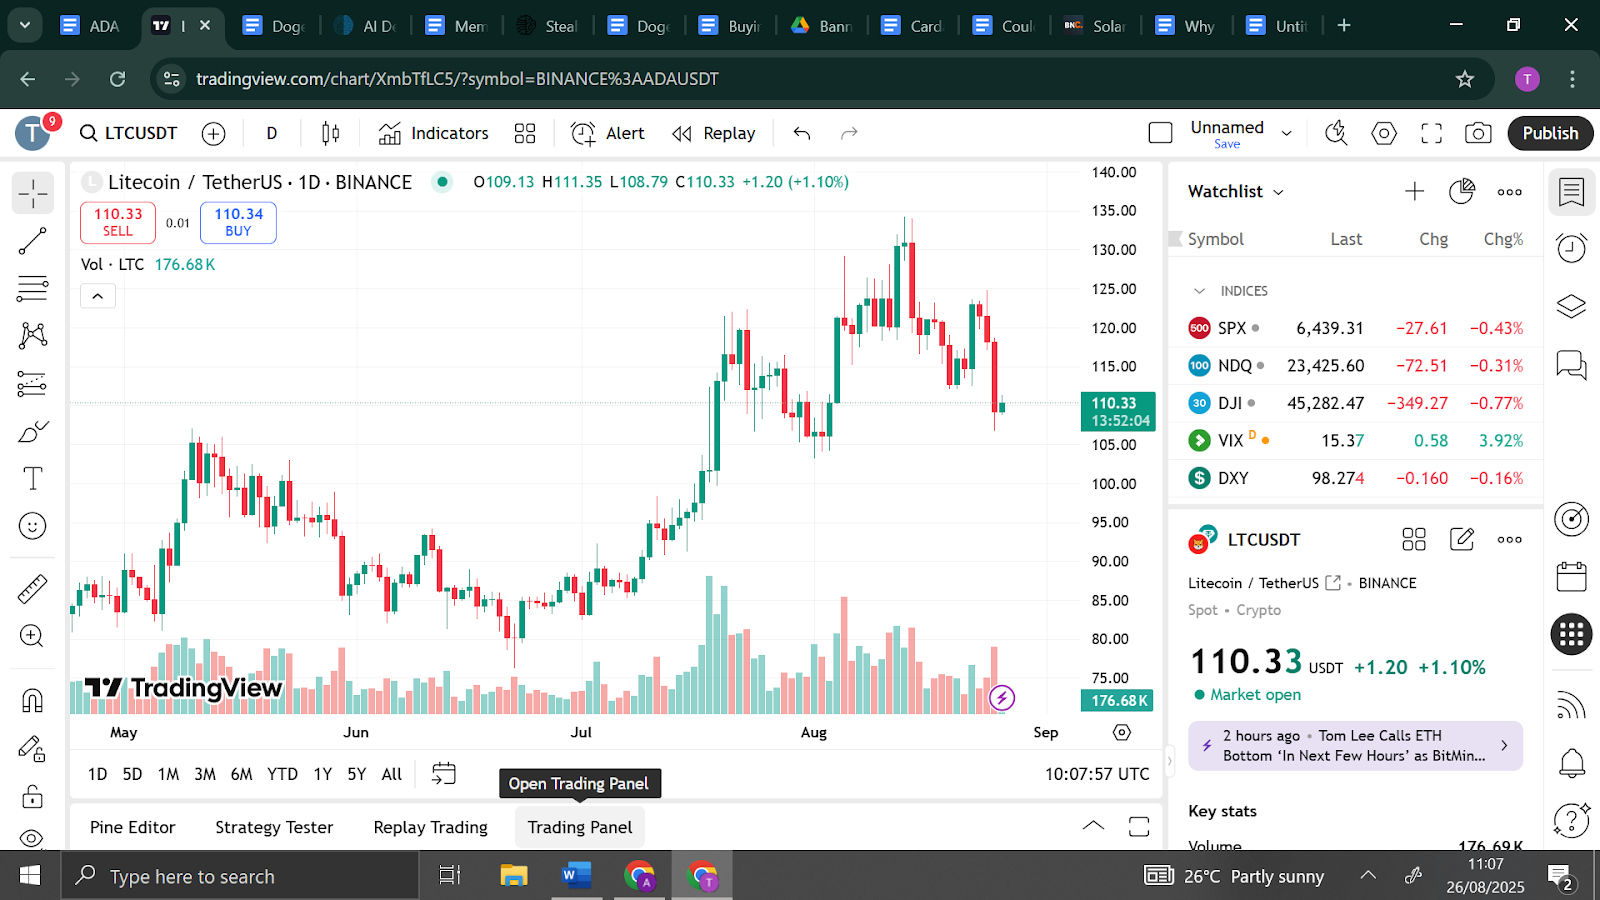Open the Alerts clock sidebar icon
This screenshot has width=1600, height=900.
click(x=1571, y=247)
